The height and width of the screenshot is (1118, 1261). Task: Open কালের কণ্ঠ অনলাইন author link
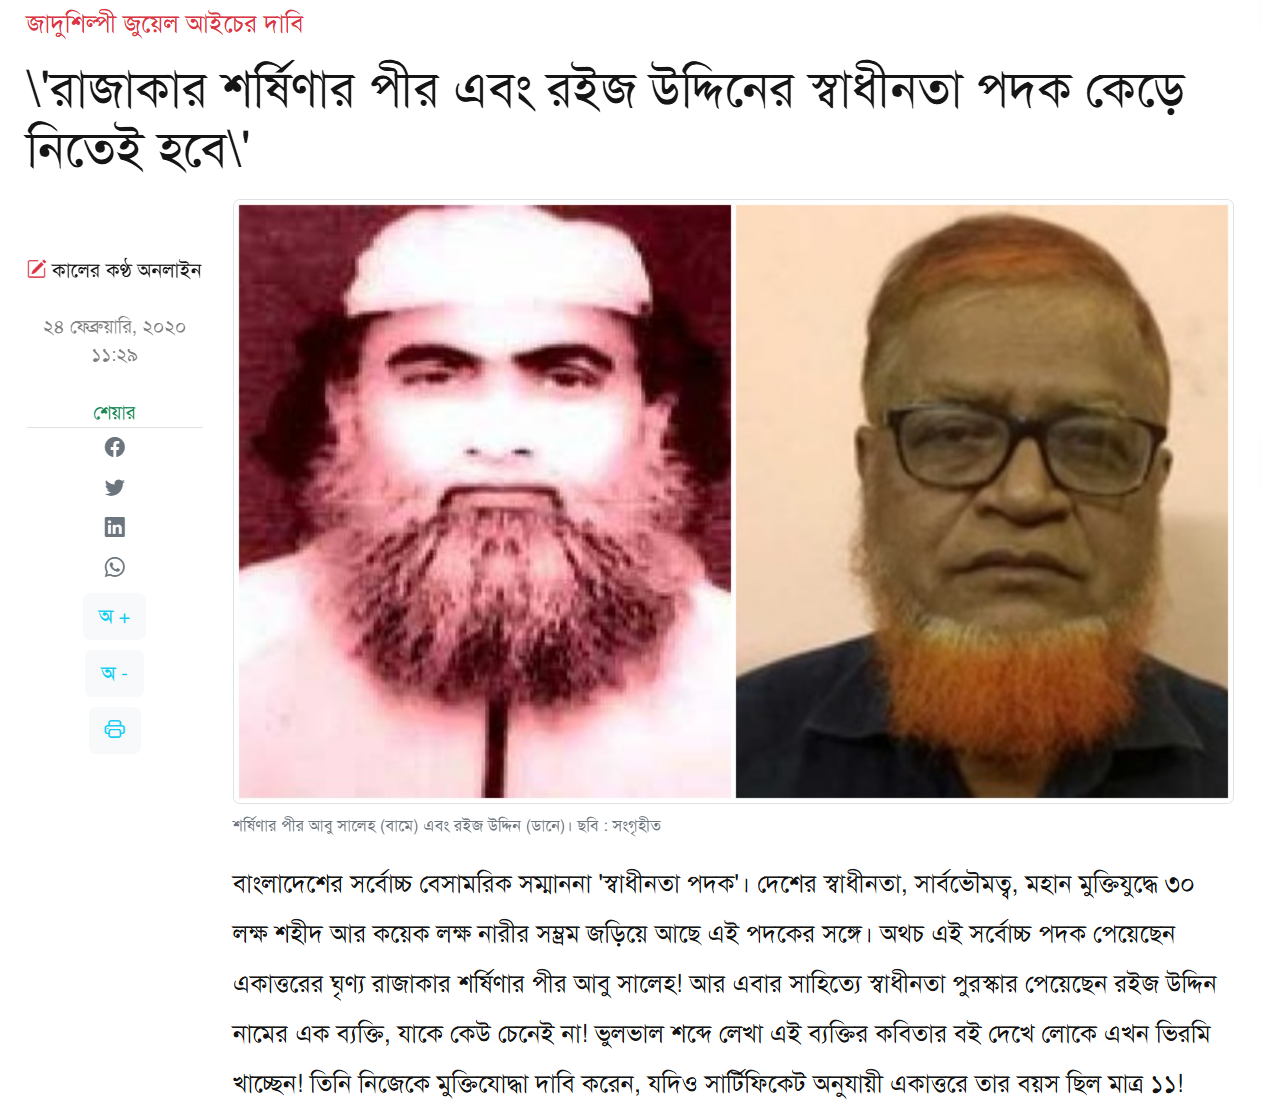pyautogui.click(x=126, y=270)
